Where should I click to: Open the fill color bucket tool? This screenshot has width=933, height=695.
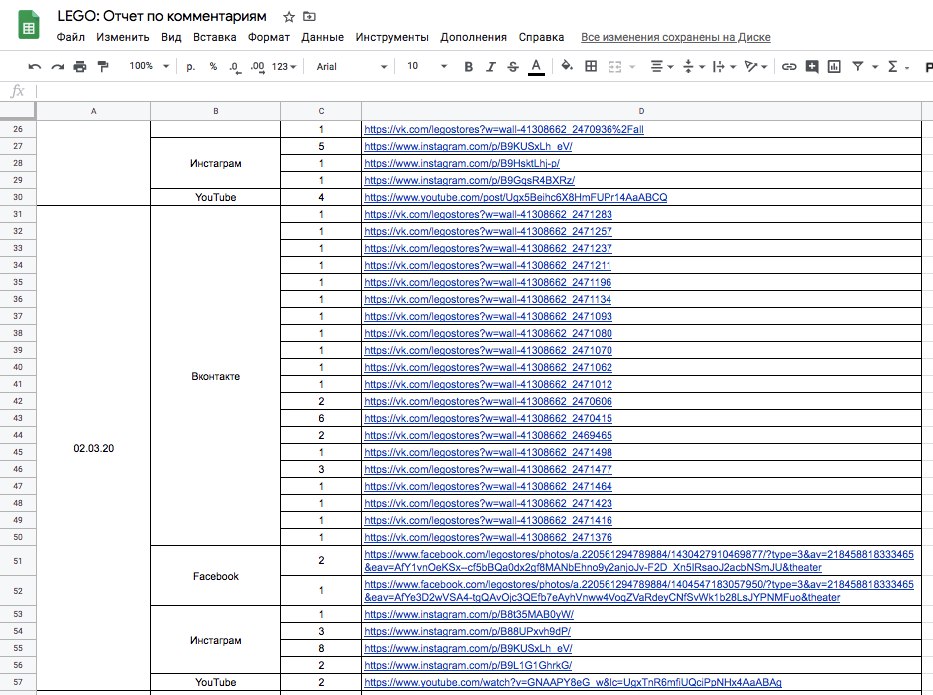pyautogui.click(x=567, y=67)
